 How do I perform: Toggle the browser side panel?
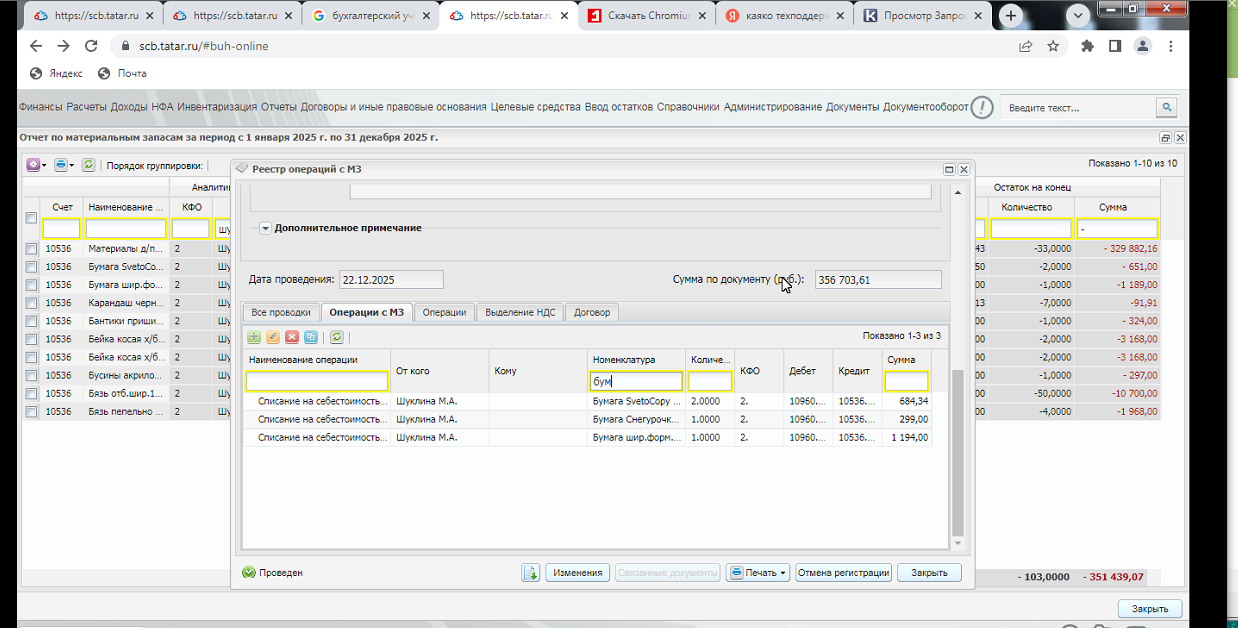pyautogui.click(x=1115, y=46)
